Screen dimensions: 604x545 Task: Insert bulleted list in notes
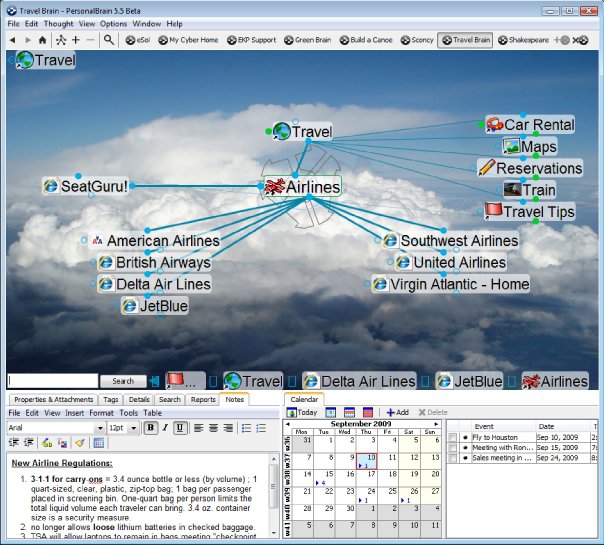click(x=247, y=428)
